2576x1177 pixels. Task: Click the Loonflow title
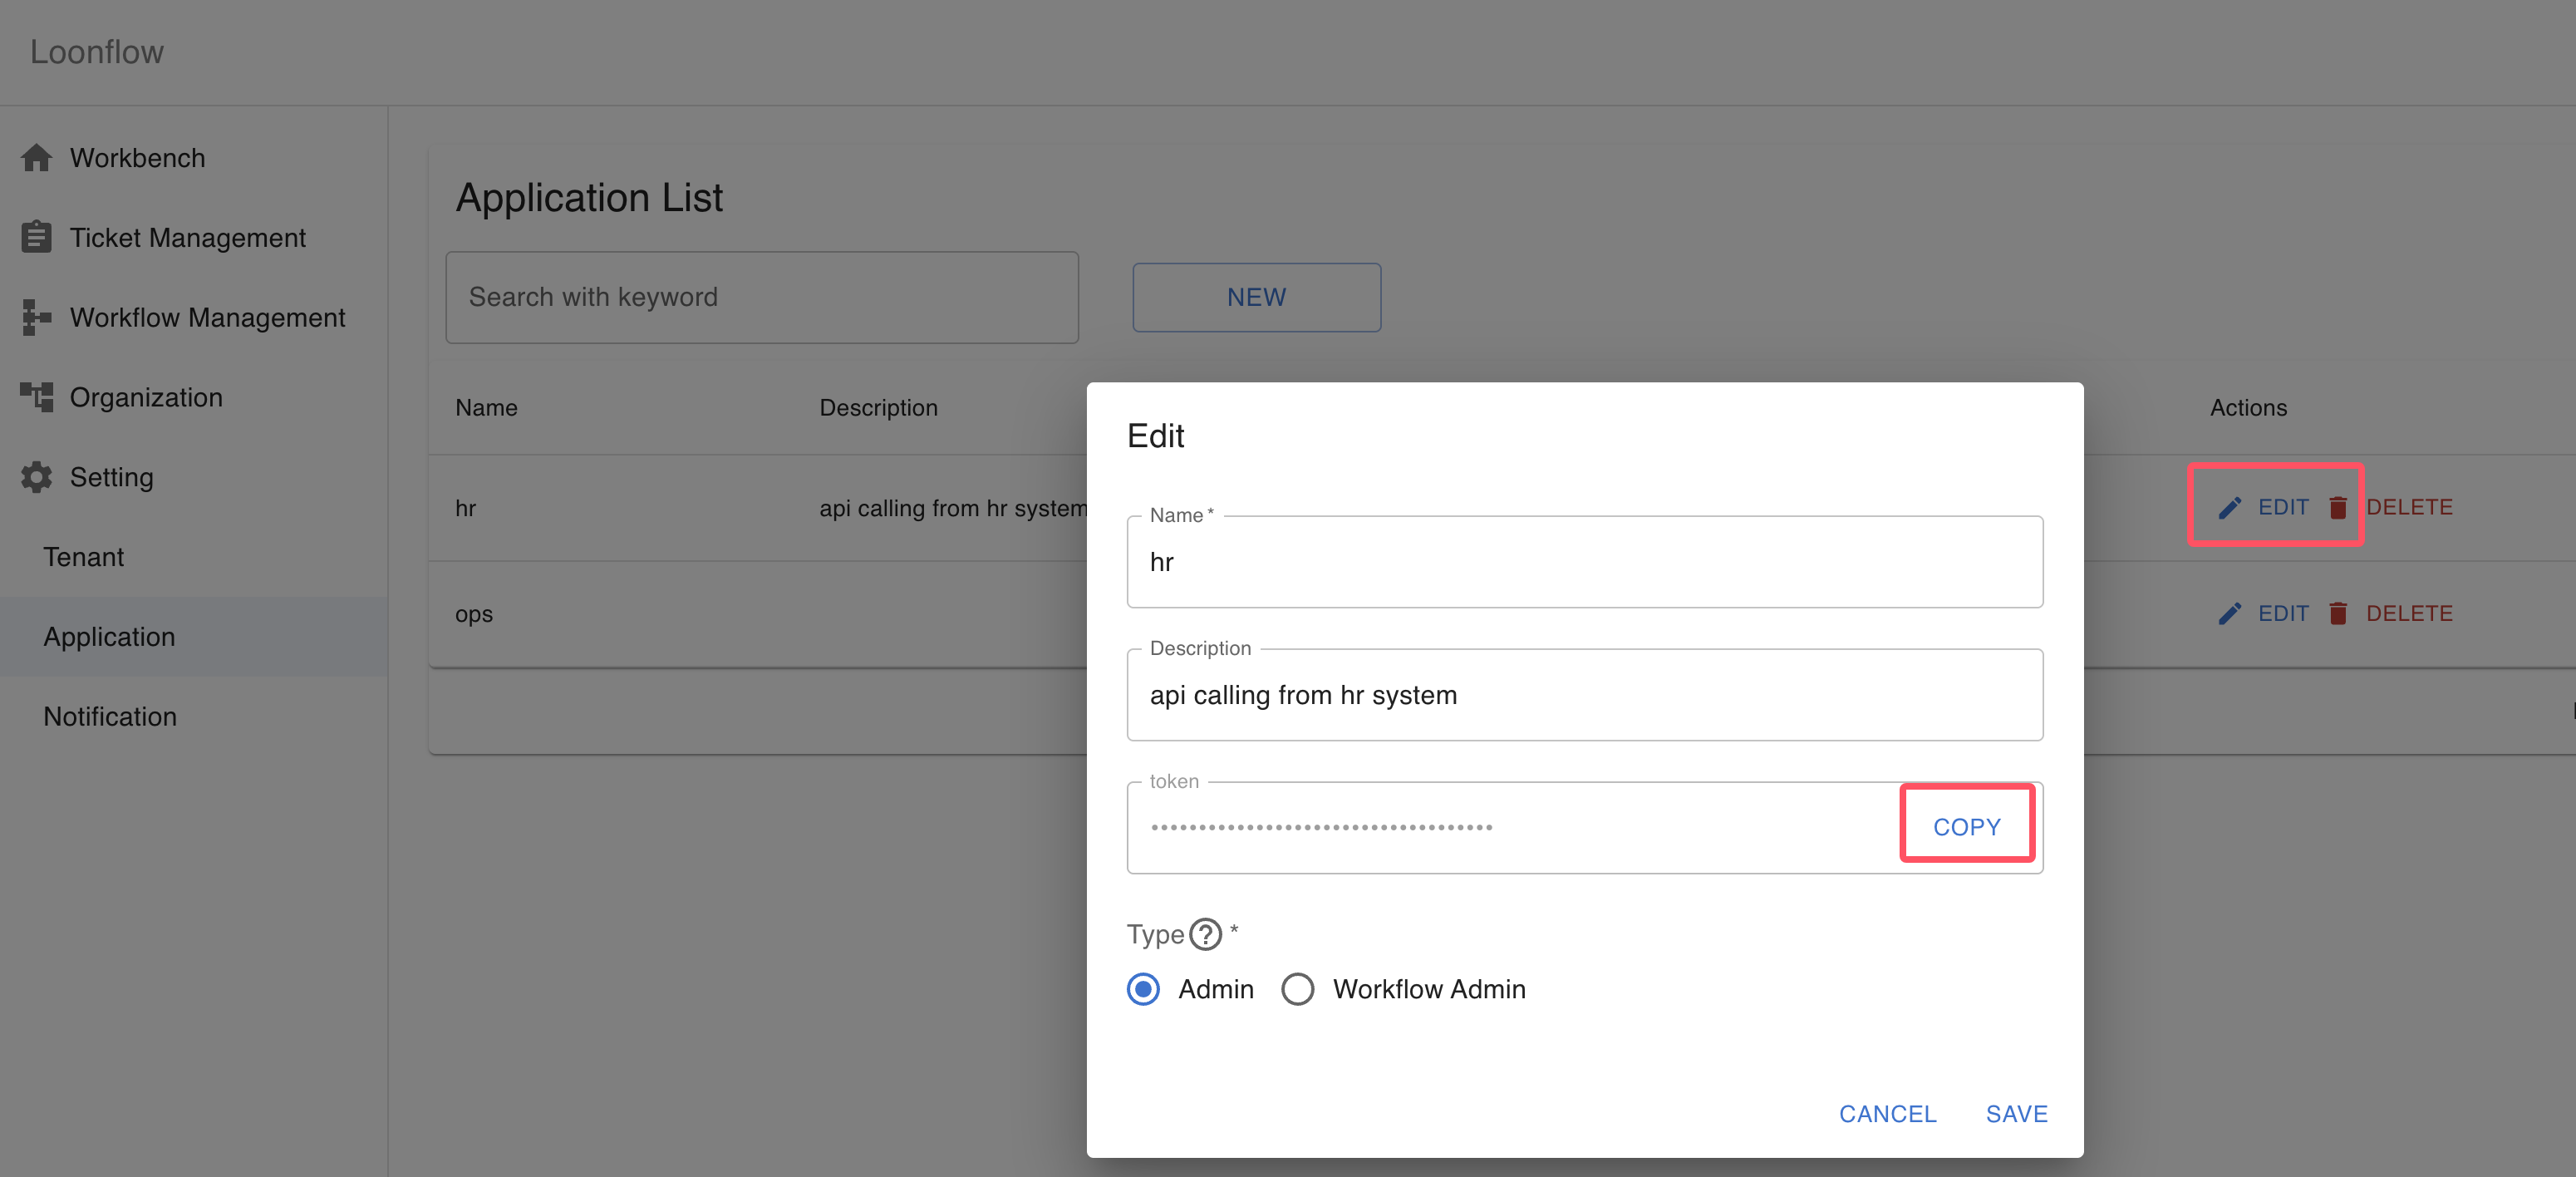[x=97, y=52]
